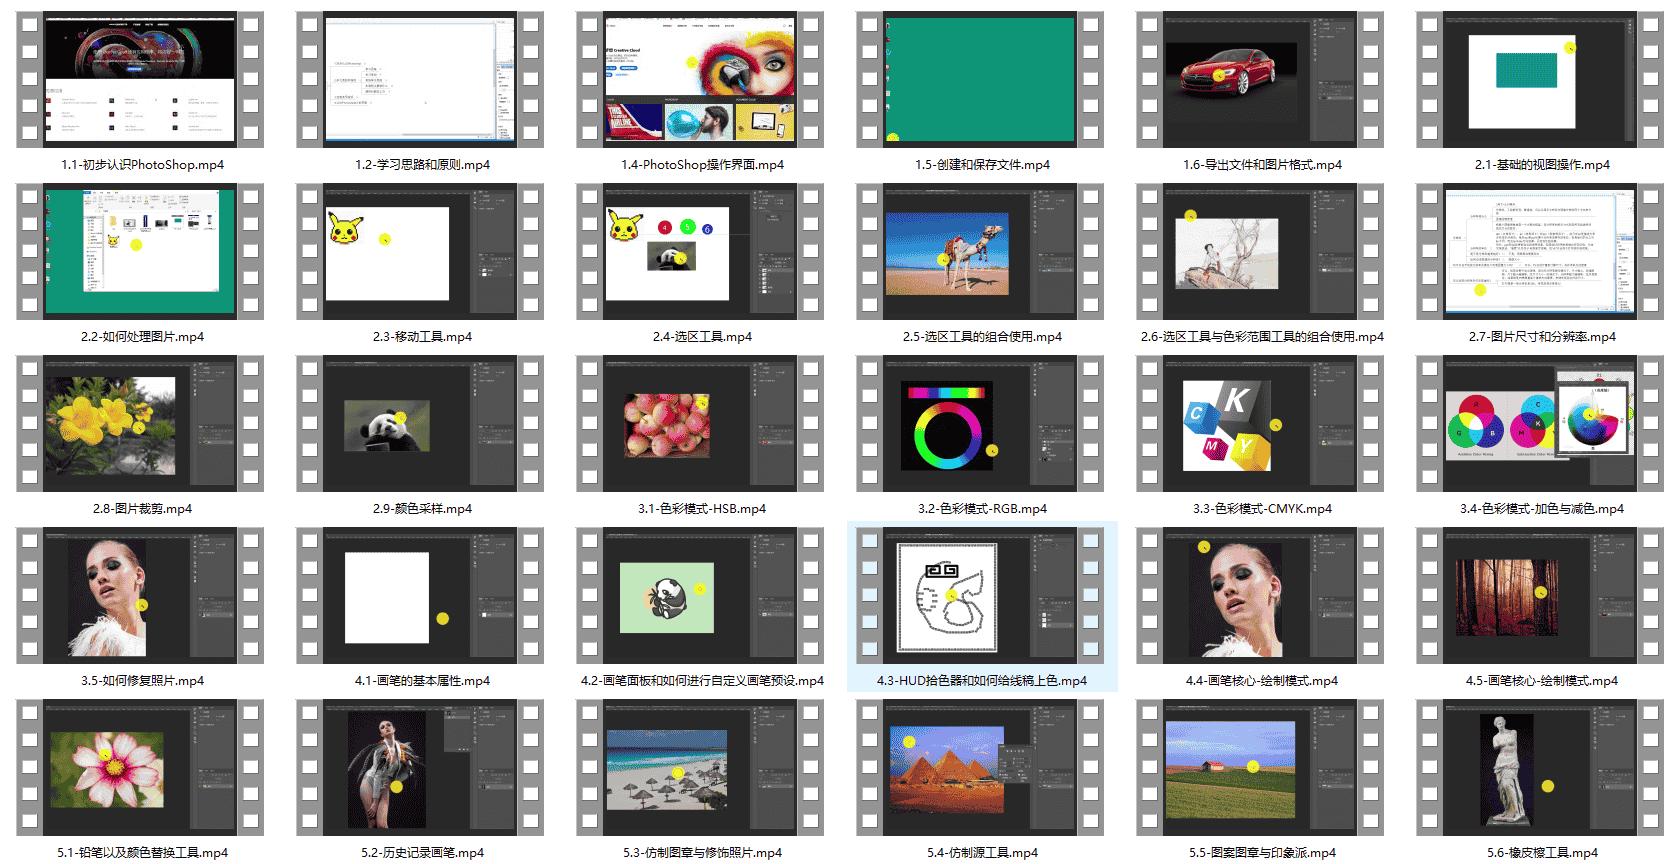
Task: Select the 2.3-移动工具.mp4 Pikachu thumbnail
Action: (x=420, y=252)
